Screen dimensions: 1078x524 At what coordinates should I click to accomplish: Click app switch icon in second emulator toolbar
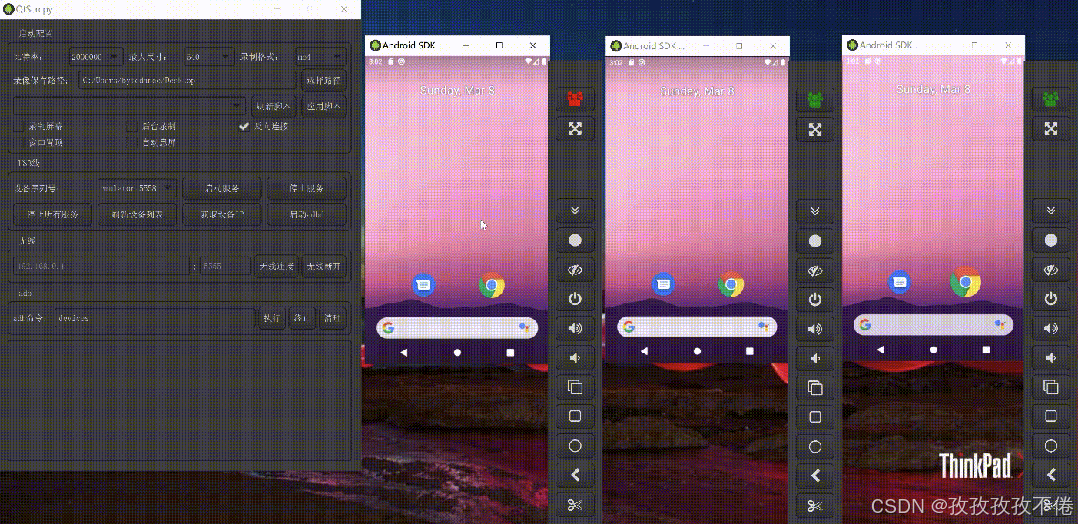815,388
